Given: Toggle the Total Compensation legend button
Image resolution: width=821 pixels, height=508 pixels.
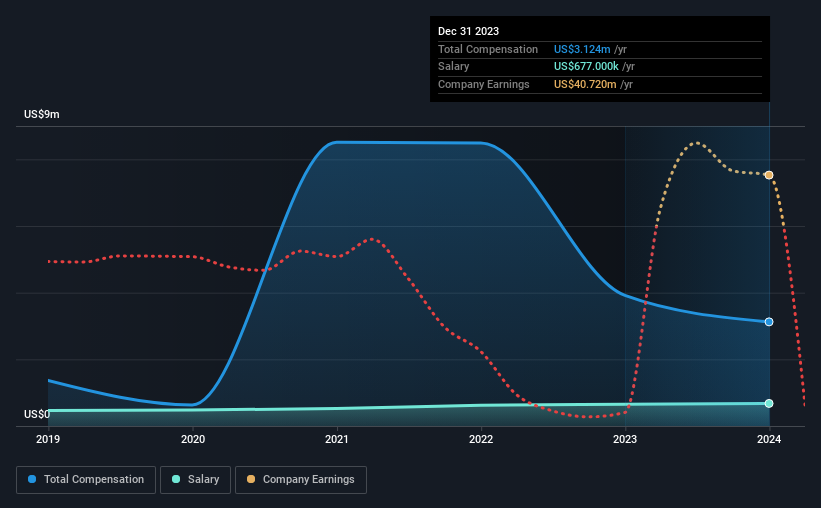Looking at the screenshot, I should 86,480.
